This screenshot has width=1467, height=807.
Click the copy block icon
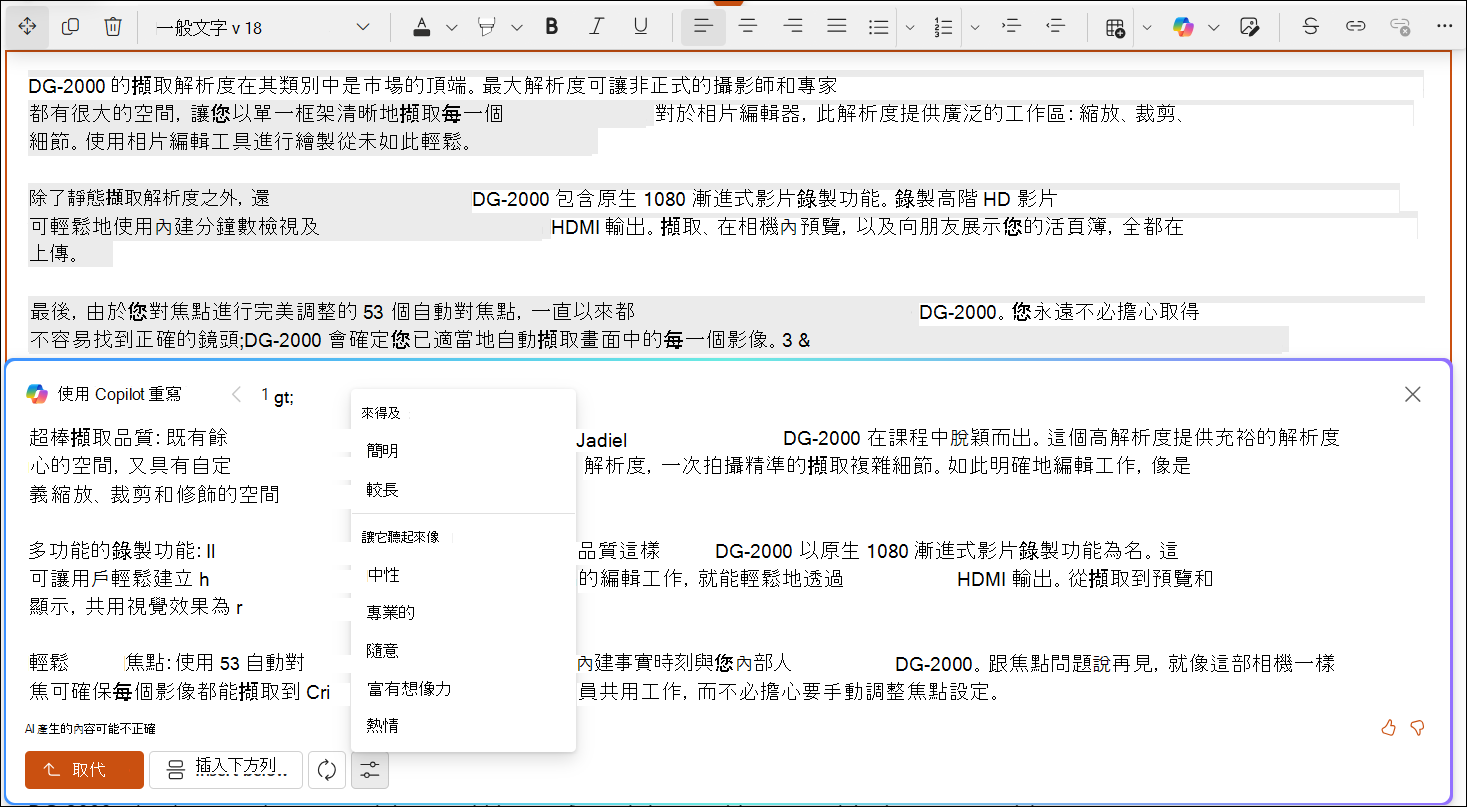pyautogui.click(x=70, y=27)
